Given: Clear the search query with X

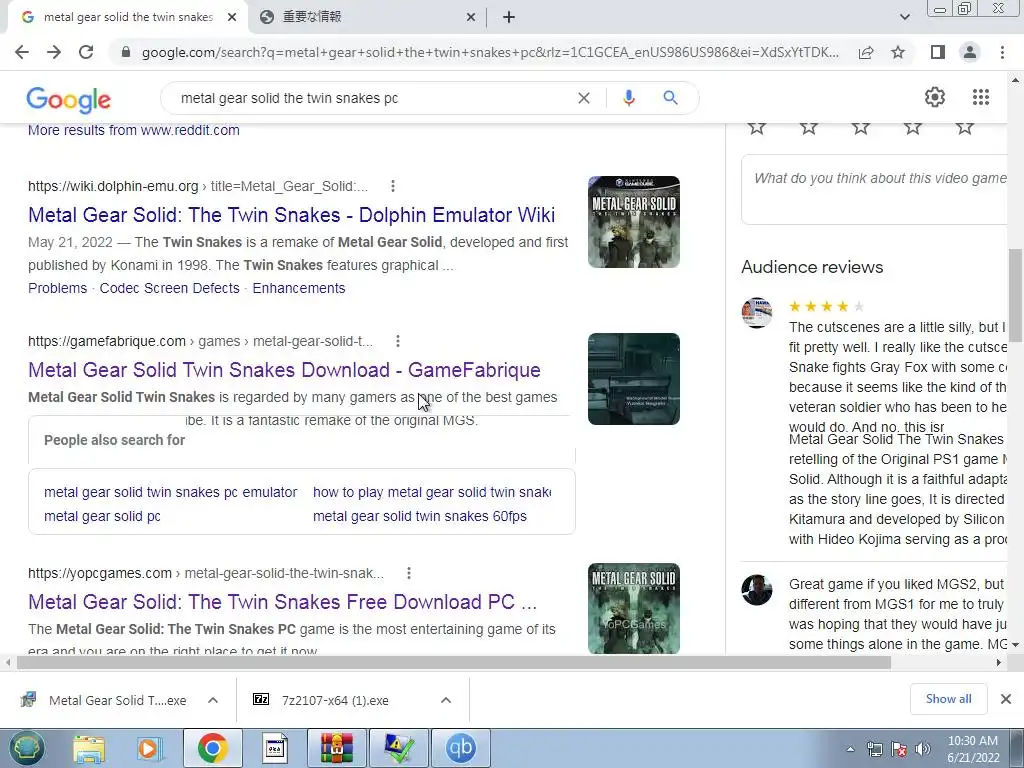Looking at the screenshot, I should tap(584, 98).
